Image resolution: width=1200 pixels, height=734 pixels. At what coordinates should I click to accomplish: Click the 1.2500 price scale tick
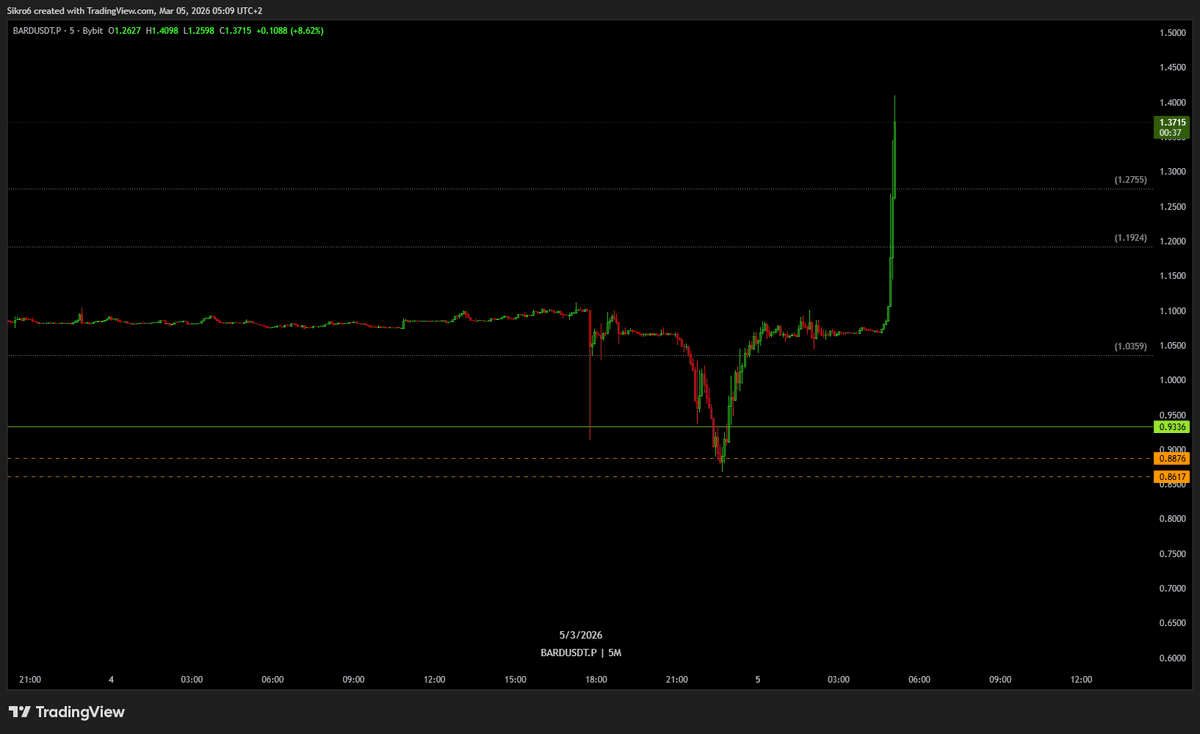tap(1173, 207)
